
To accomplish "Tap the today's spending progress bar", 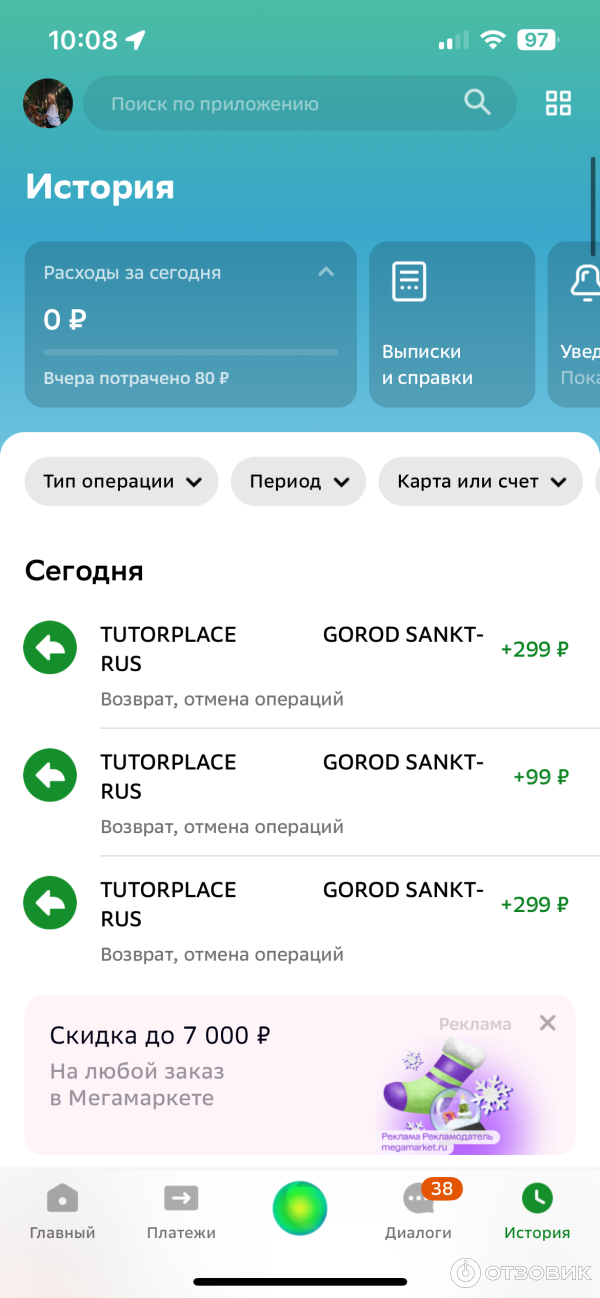I will pyautogui.click(x=190, y=352).
